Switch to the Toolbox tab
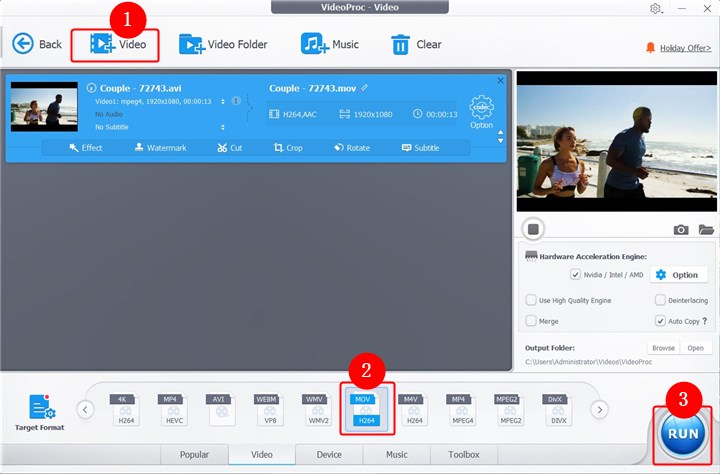 (464, 455)
